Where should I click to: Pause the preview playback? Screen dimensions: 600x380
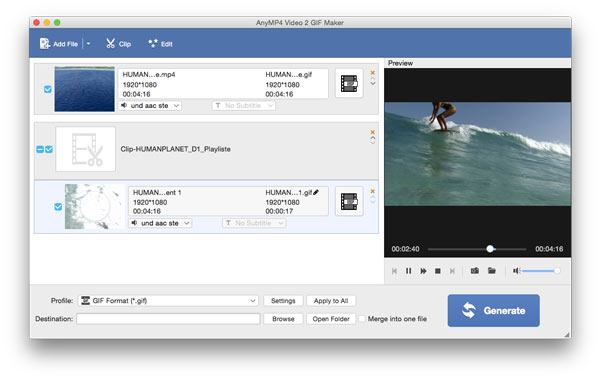point(408,271)
